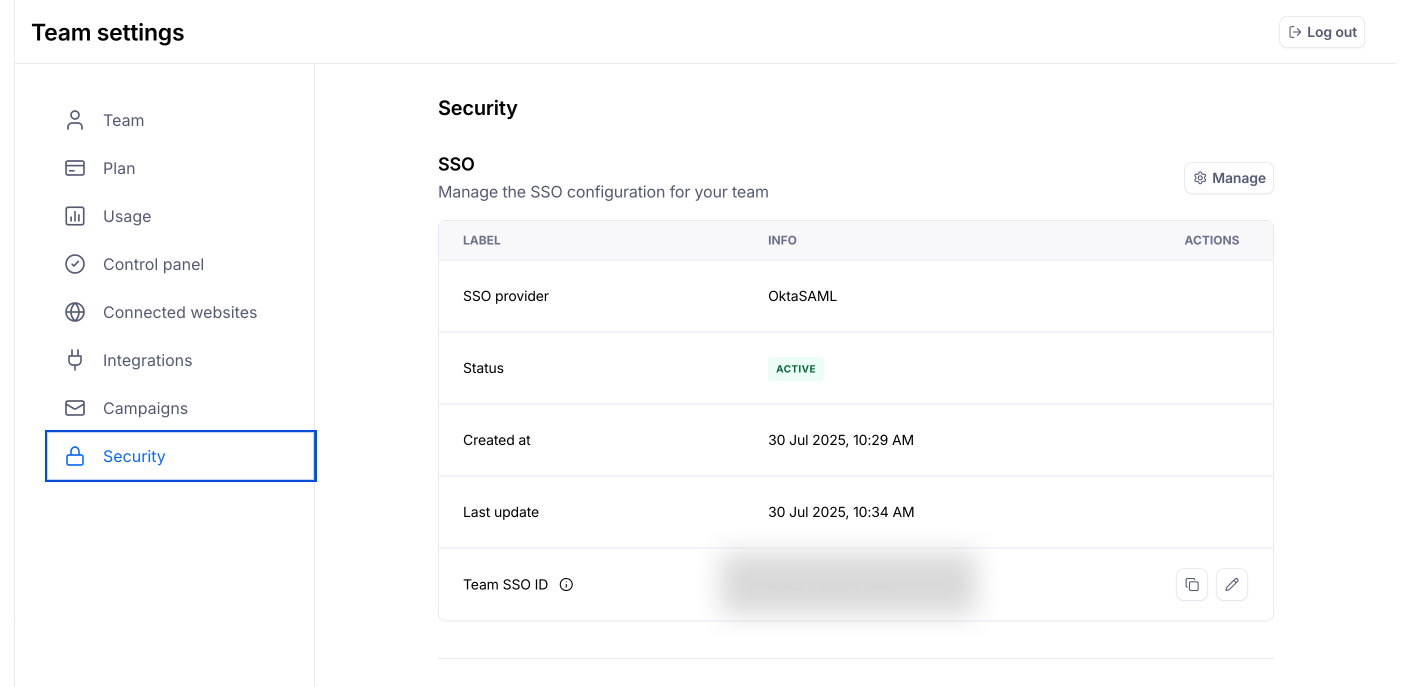Click the Integrations plug icon
Screen dimensions: 1410x687
pos(75,360)
